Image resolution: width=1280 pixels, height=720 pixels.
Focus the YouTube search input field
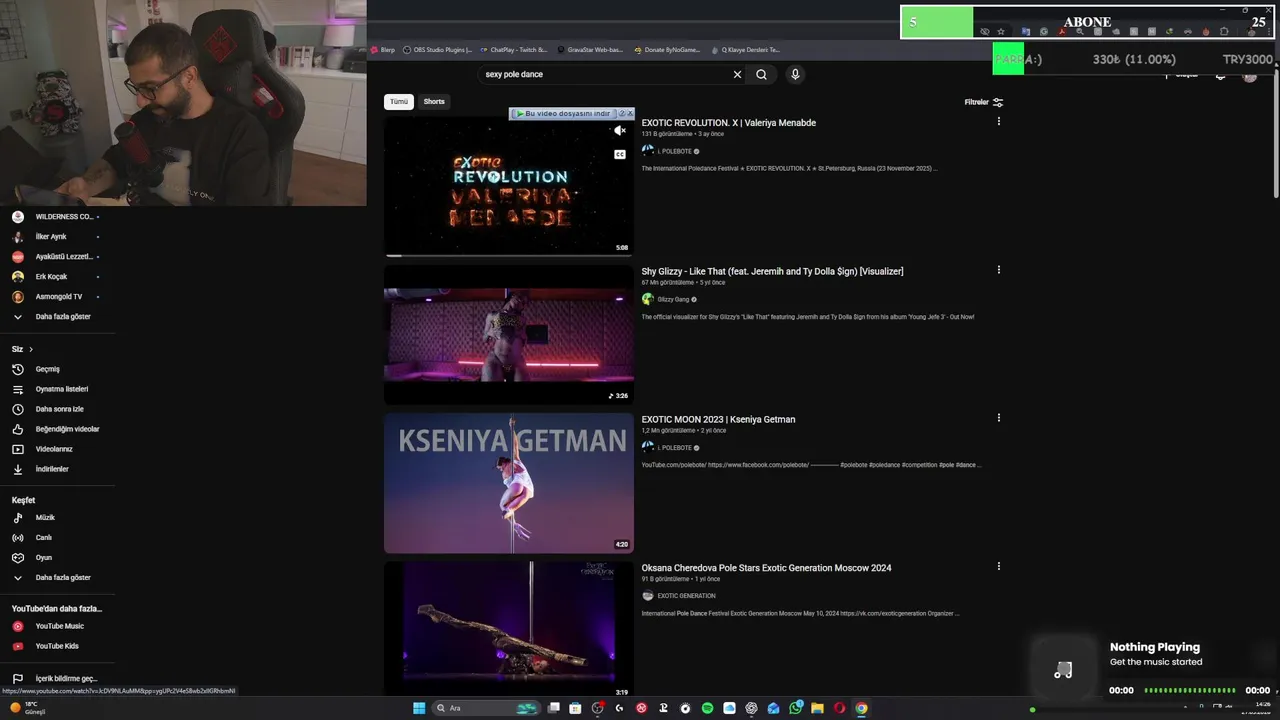point(603,74)
